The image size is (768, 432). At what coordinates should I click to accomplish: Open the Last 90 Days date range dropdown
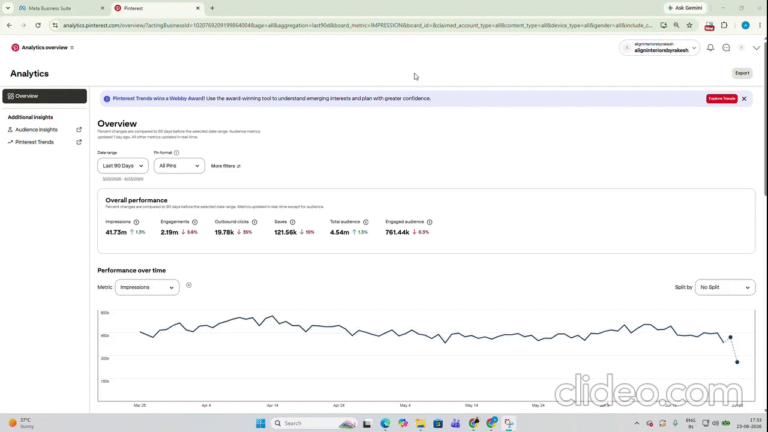pos(122,166)
